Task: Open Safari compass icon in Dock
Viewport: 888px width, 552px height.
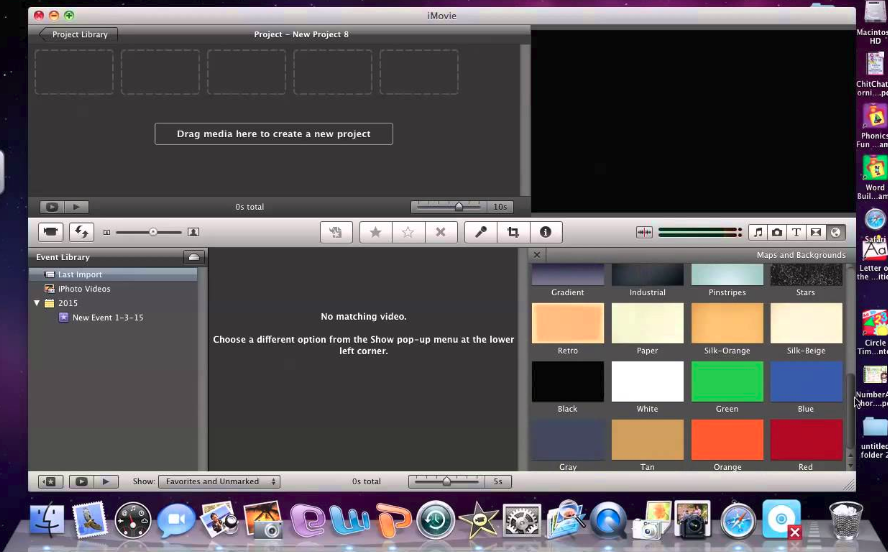Action: point(737,520)
